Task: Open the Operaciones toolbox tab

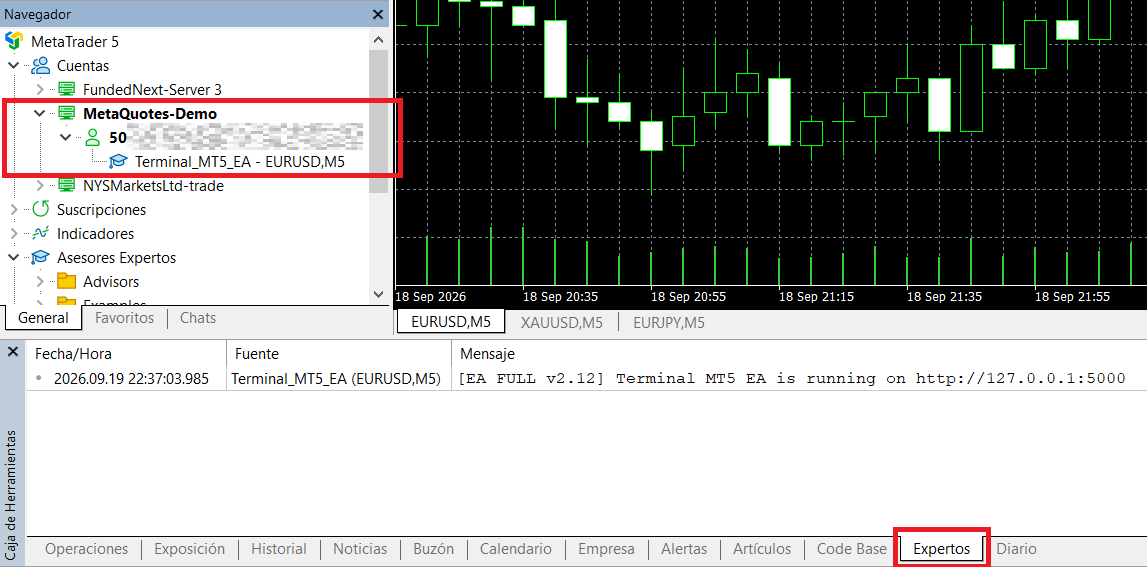Action: (86, 549)
